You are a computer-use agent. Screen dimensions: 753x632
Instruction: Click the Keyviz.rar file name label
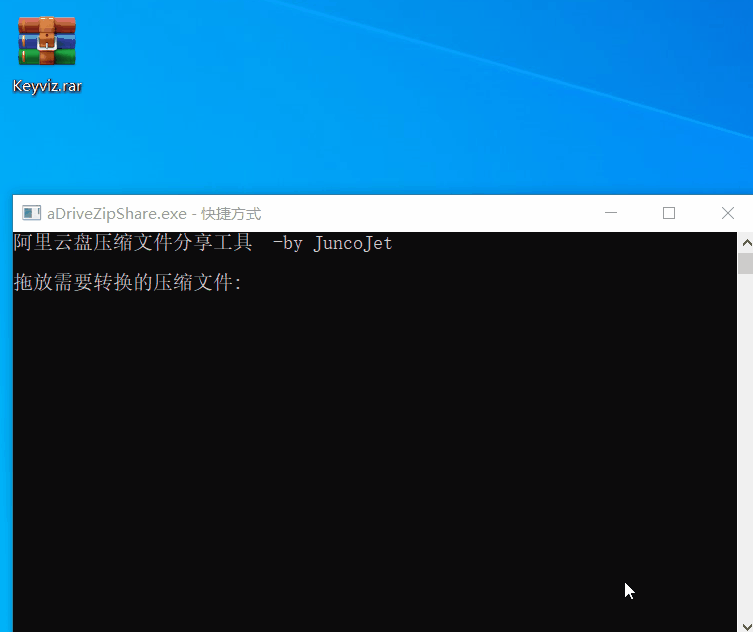(47, 86)
